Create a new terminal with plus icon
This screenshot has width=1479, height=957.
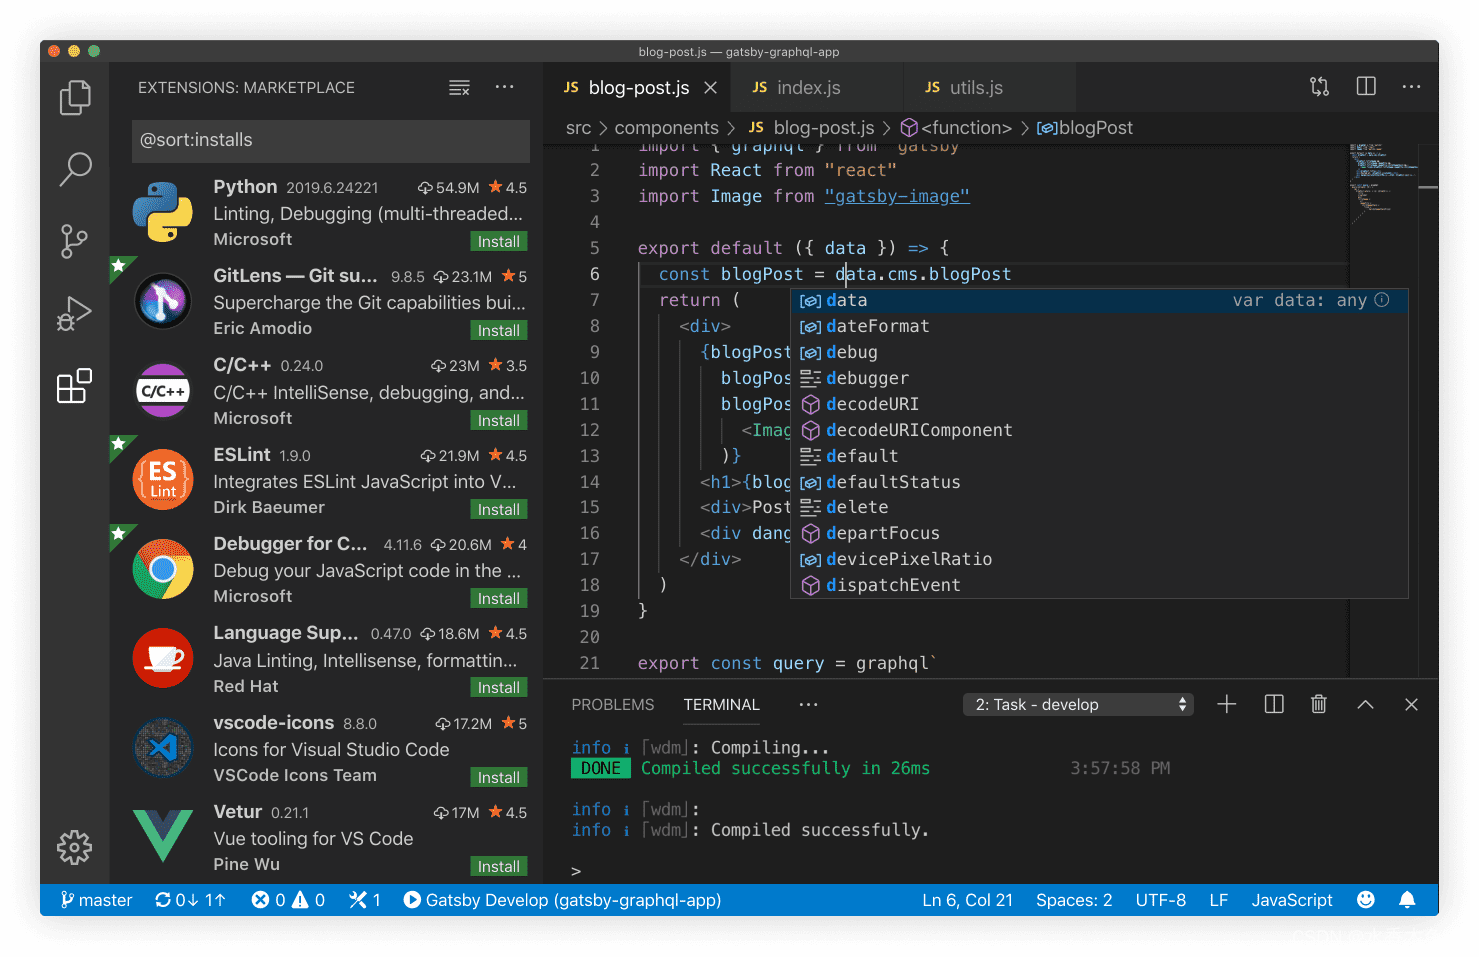(x=1227, y=704)
